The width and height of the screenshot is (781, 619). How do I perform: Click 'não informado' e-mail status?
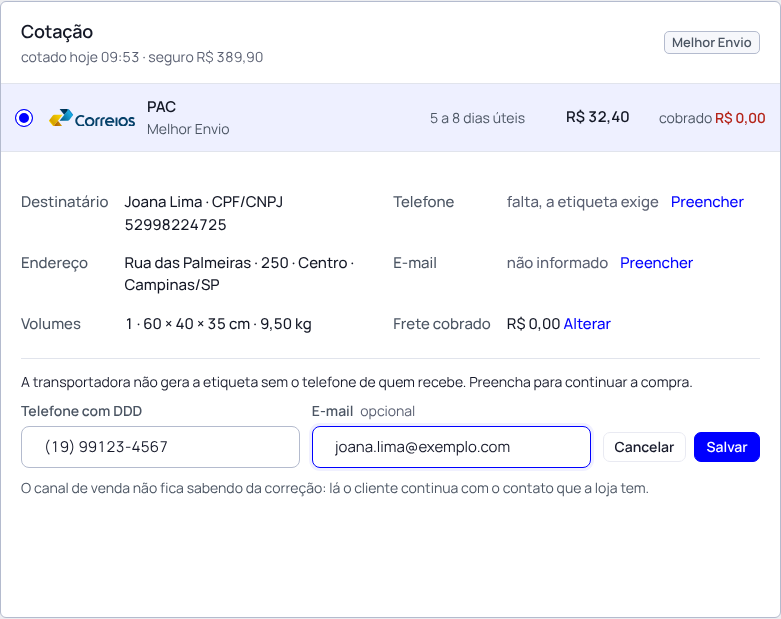tap(557, 262)
